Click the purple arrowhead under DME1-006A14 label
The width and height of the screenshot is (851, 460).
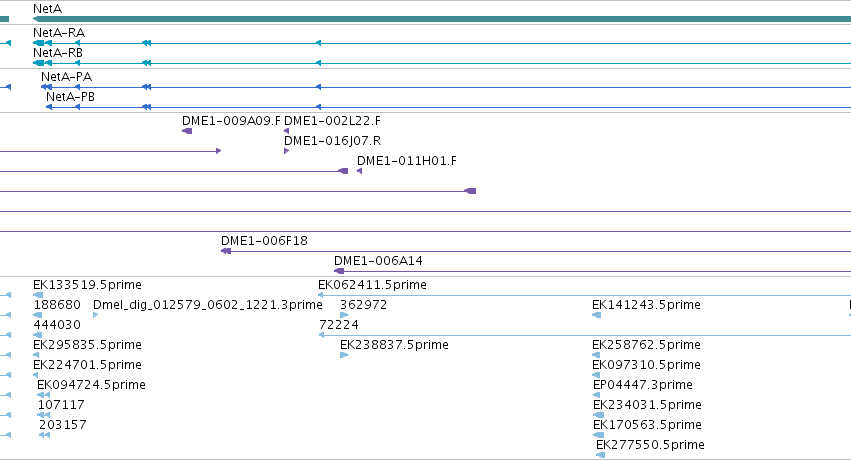339,271
